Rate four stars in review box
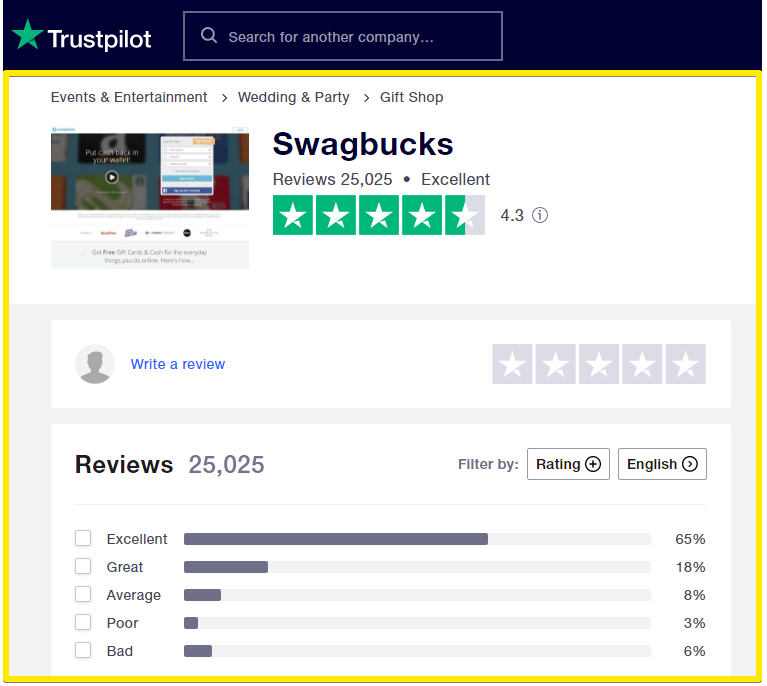767x686 pixels. [x=642, y=364]
